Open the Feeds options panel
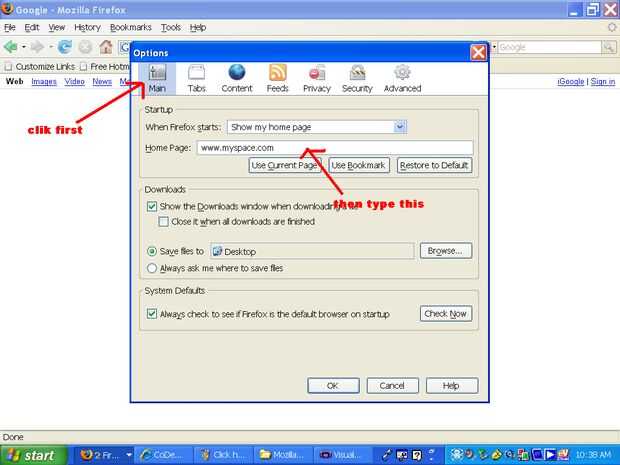 [278, 79]
